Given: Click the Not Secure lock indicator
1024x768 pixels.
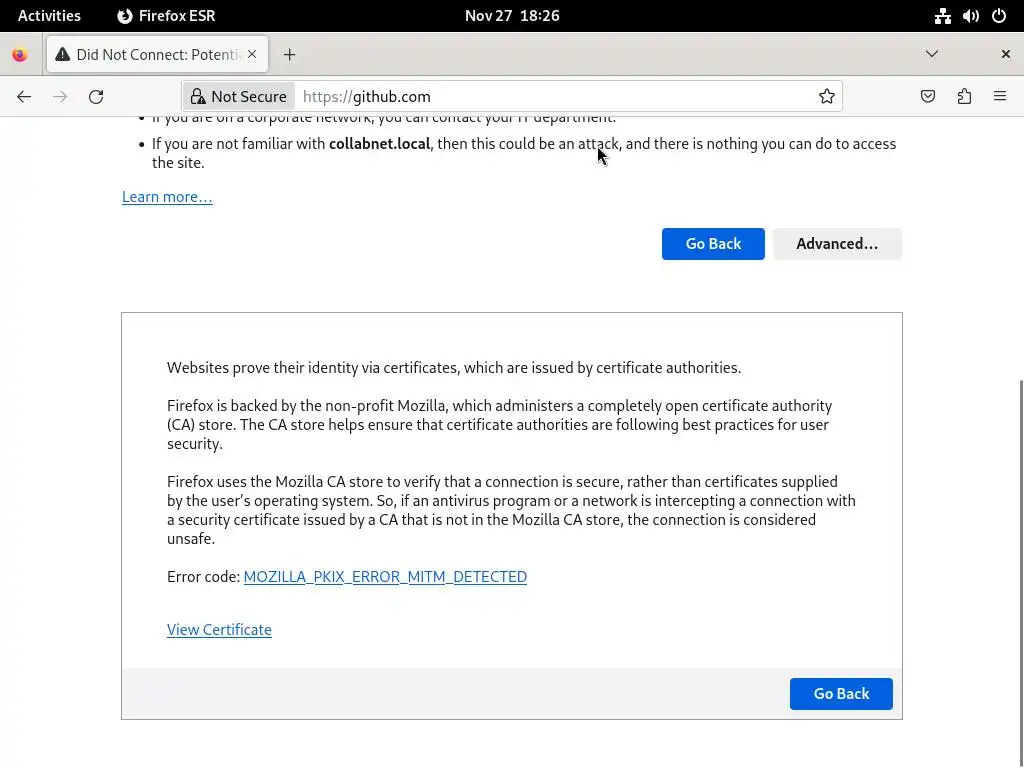Looking at the screenshot, I should [x=239, y=97].
